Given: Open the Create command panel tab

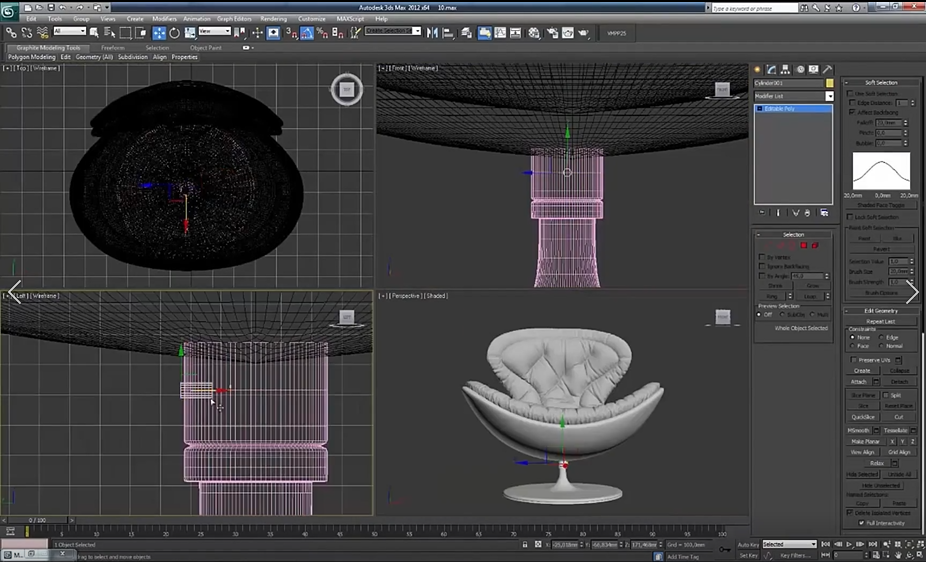Looking at the screenshot, I should (x=758, y=70).
